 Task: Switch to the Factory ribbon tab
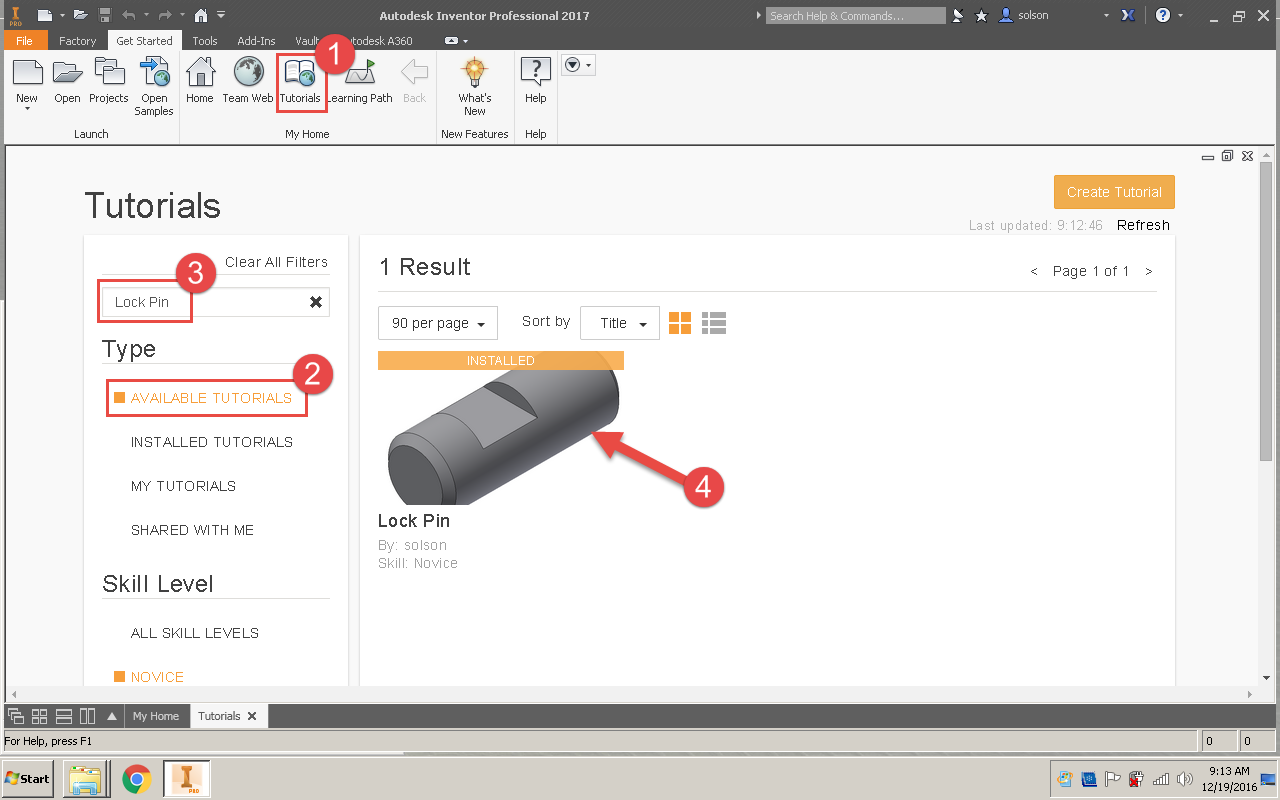77,41
